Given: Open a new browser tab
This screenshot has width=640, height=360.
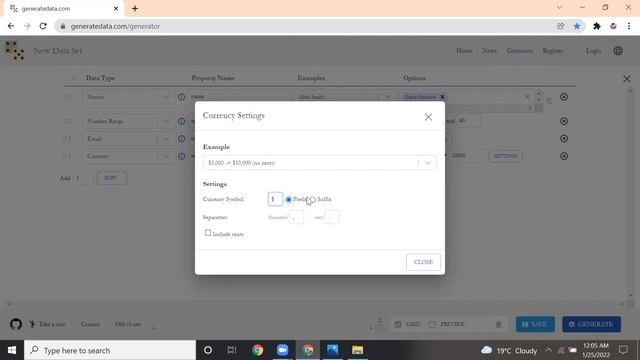Looking at the screenshot, I should click(x=135, y=8).
